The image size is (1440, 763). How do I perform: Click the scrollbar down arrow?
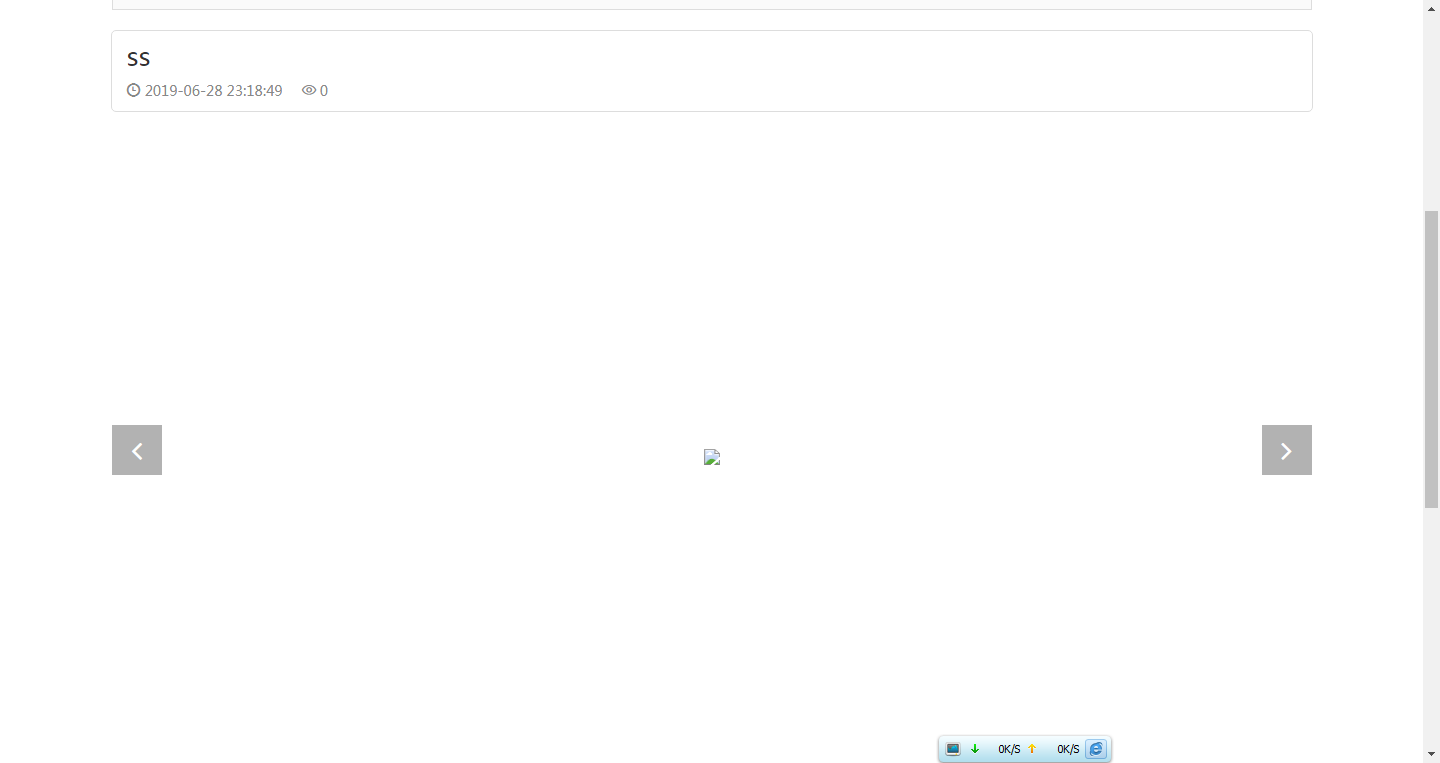pos(1431,754)
